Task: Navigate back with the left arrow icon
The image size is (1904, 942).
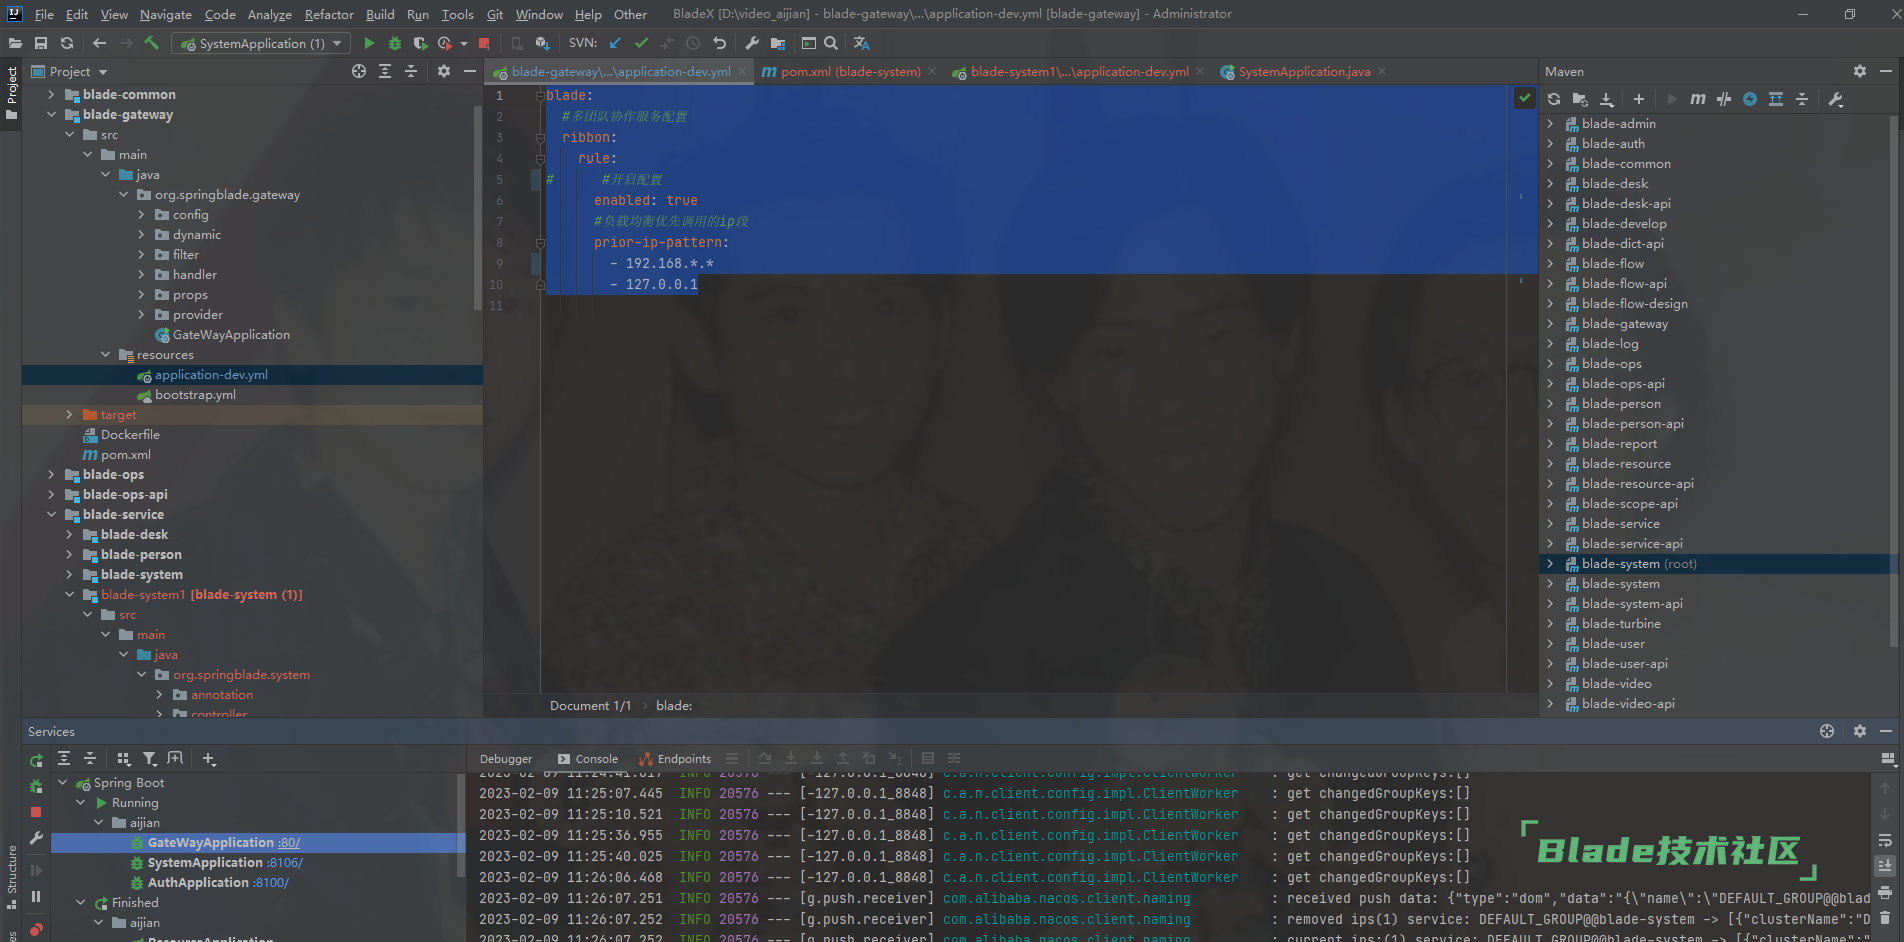Action: click(x=99, y=43)
